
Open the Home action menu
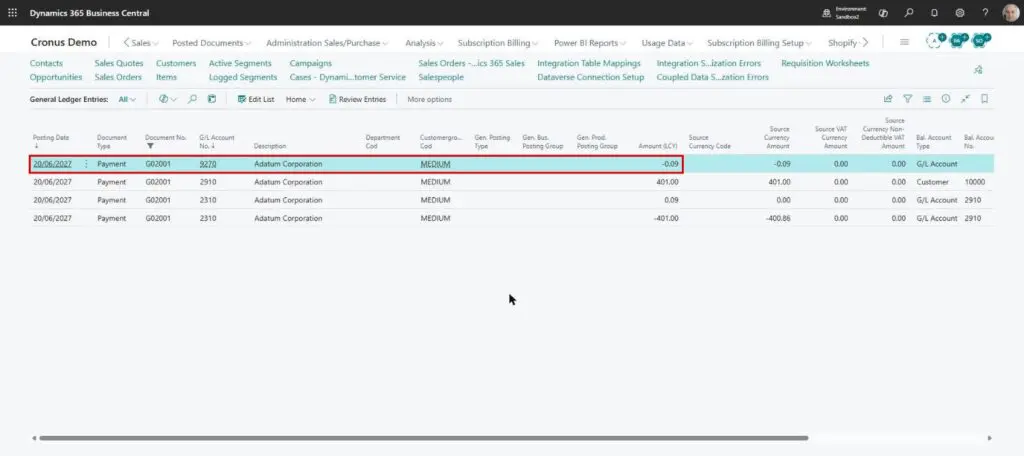[x=300, y=99]
